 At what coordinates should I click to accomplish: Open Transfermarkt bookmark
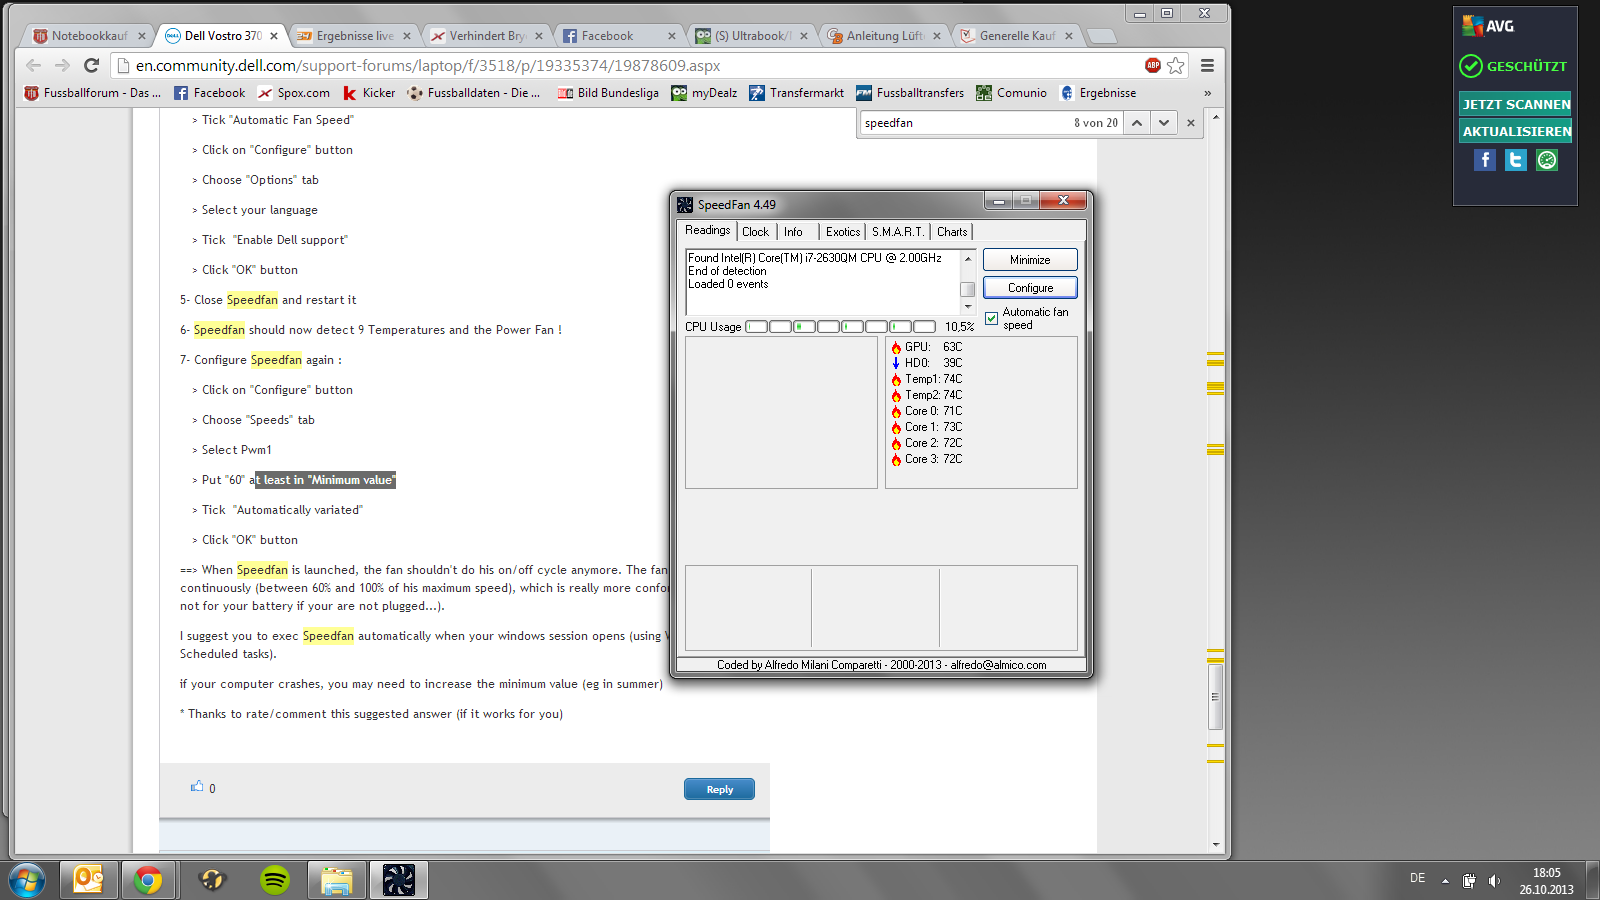pos(797,93)
